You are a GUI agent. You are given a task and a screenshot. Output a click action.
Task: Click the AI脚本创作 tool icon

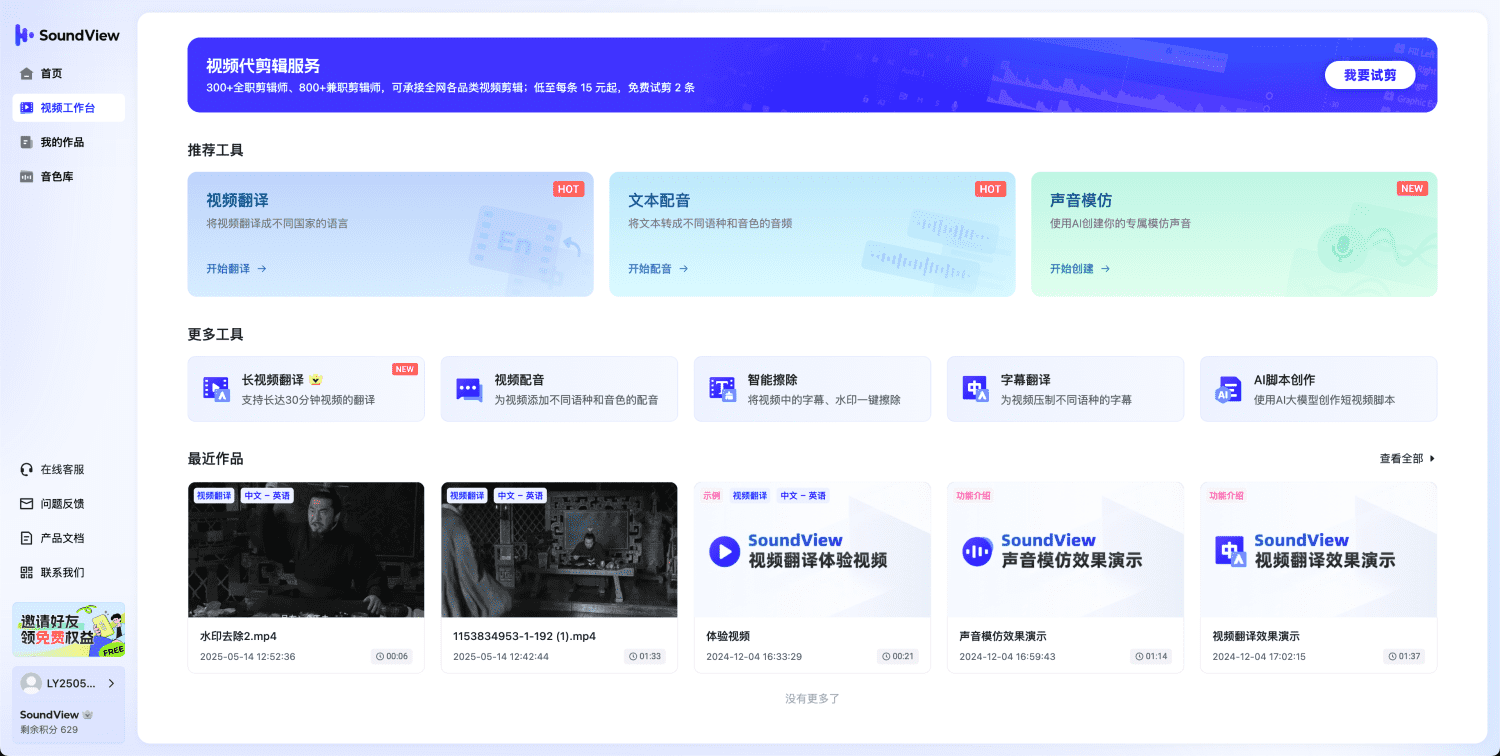pos(1228,389)
